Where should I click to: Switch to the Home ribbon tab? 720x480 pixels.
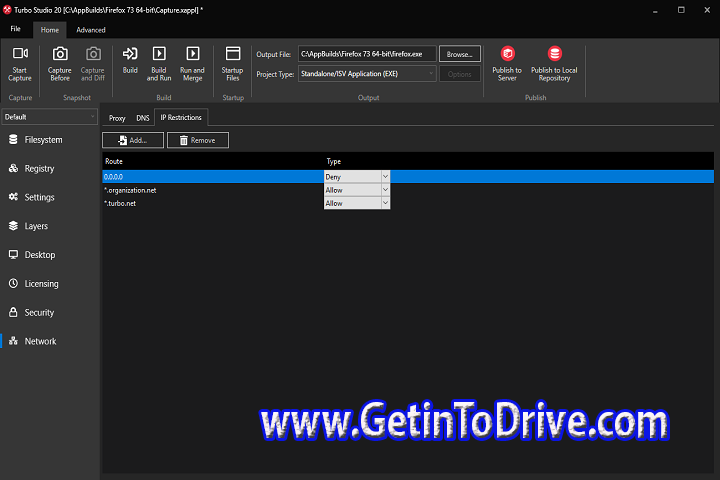(50, 30)
